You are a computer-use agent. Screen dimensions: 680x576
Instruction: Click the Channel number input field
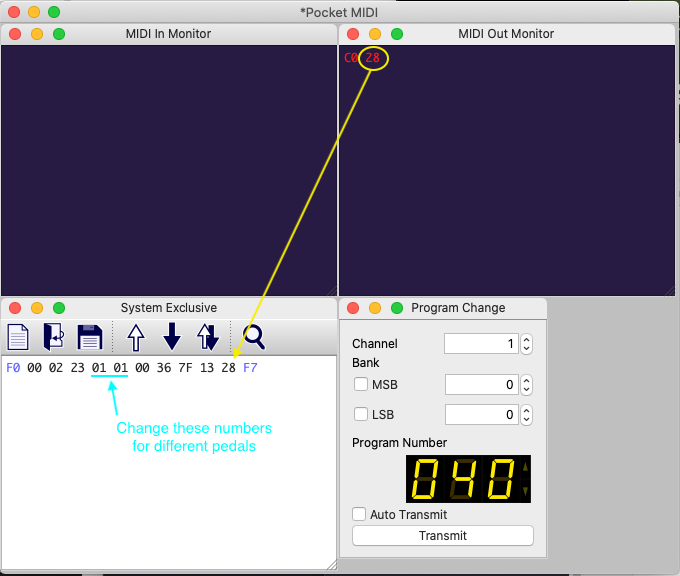point(481,344)
